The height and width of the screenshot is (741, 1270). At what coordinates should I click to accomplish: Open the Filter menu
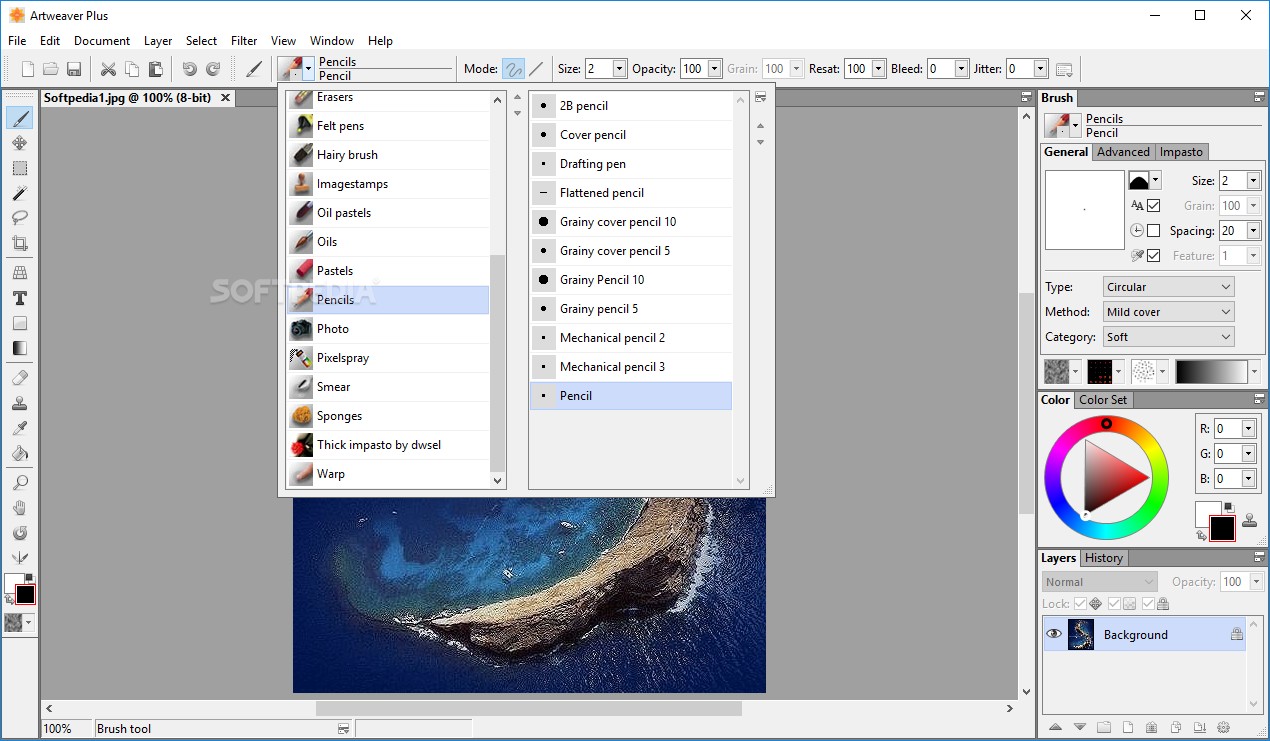[244, 41]
